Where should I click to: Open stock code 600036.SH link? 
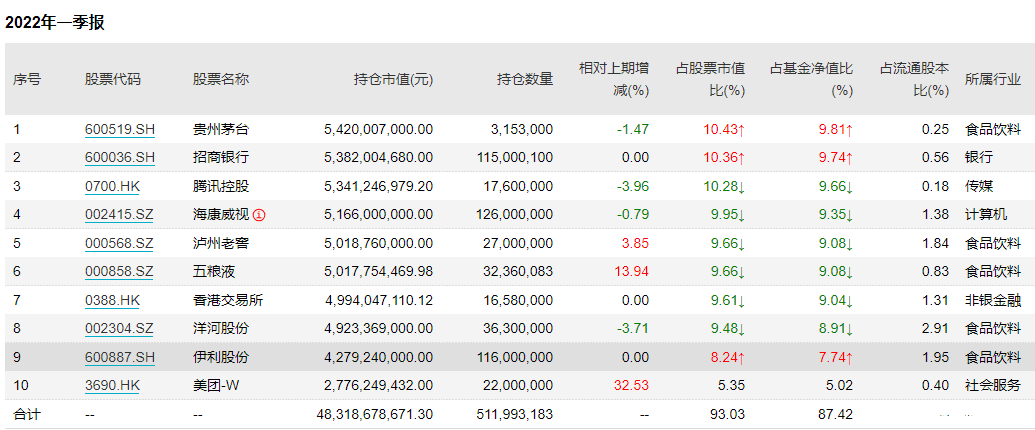[119, 158]
